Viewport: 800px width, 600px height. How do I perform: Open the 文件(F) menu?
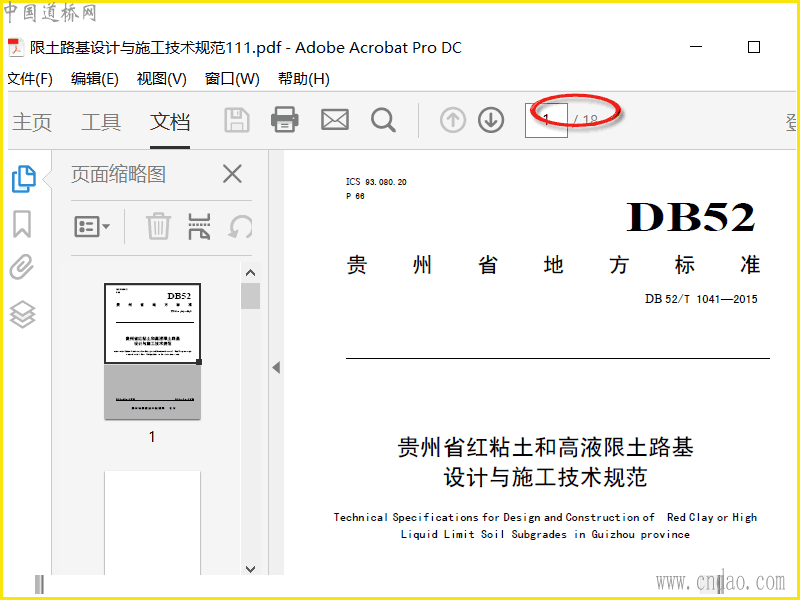[x=30, y=79]
